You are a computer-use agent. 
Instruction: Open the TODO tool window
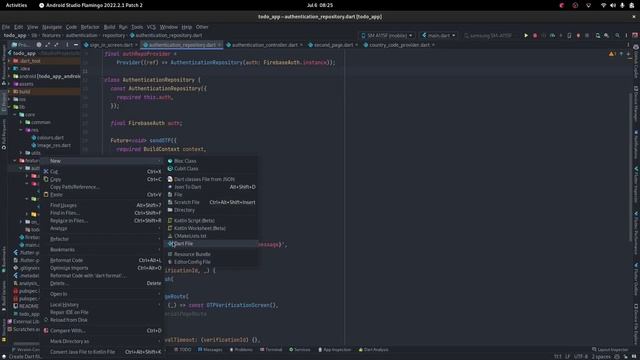click(x=182, y=350)
